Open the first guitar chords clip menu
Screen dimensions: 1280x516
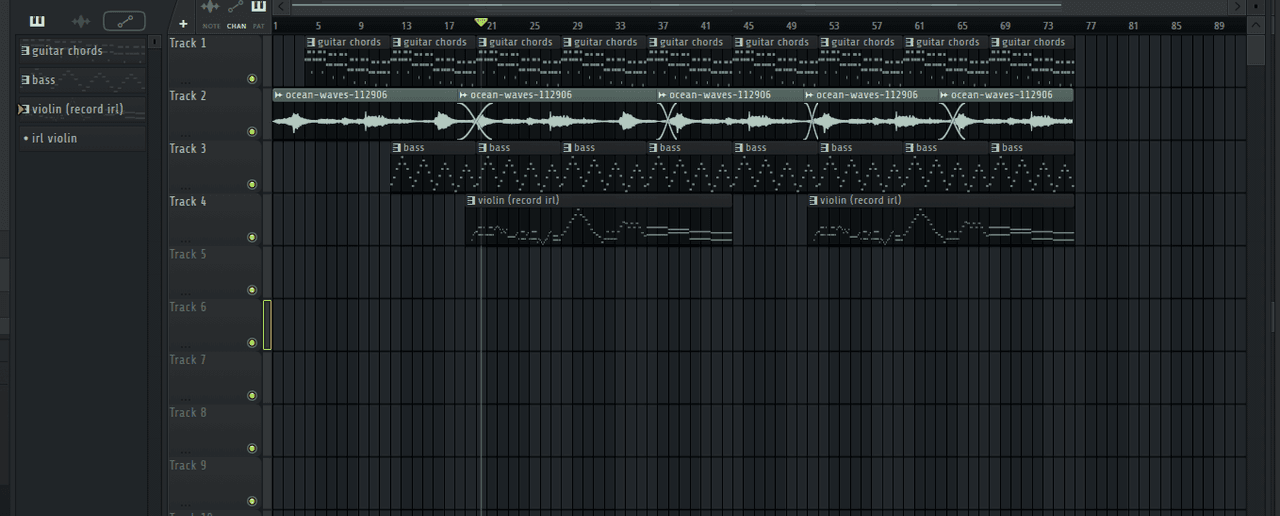tap(311, 42)
